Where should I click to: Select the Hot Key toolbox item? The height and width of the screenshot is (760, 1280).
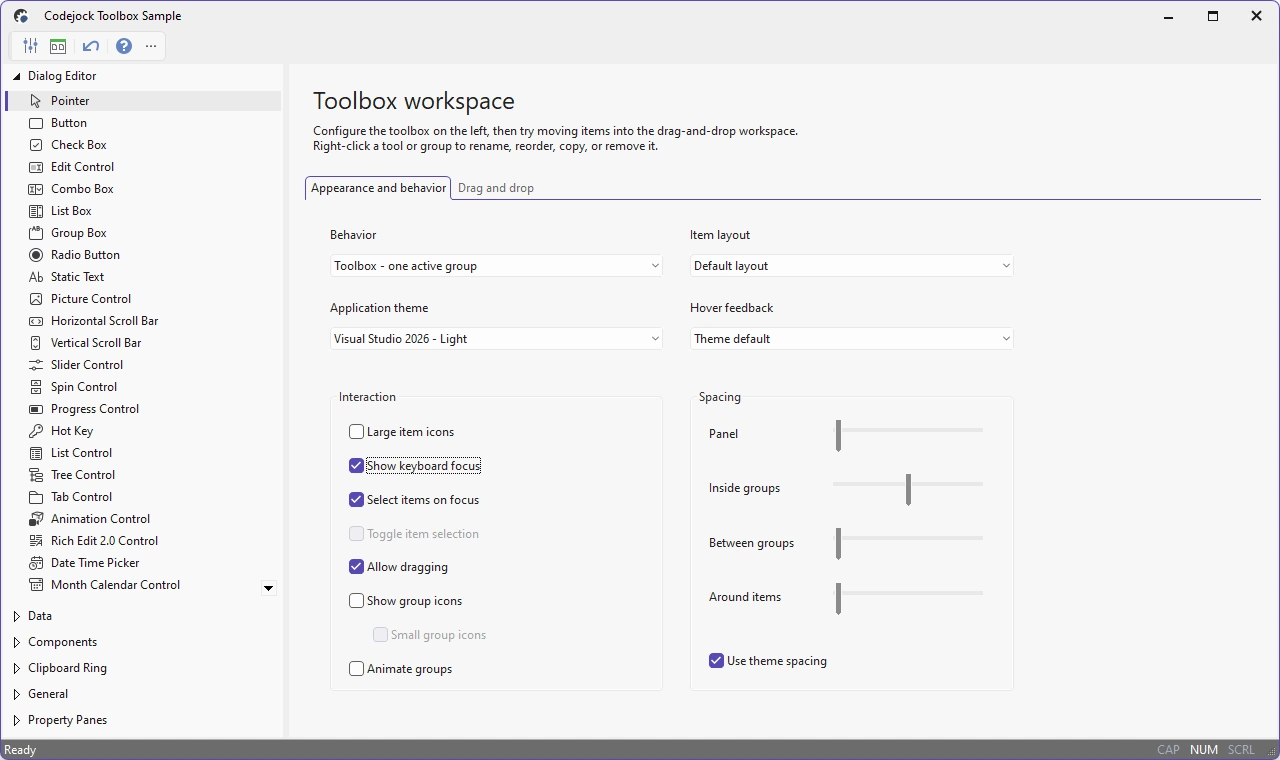click(144, 431)
